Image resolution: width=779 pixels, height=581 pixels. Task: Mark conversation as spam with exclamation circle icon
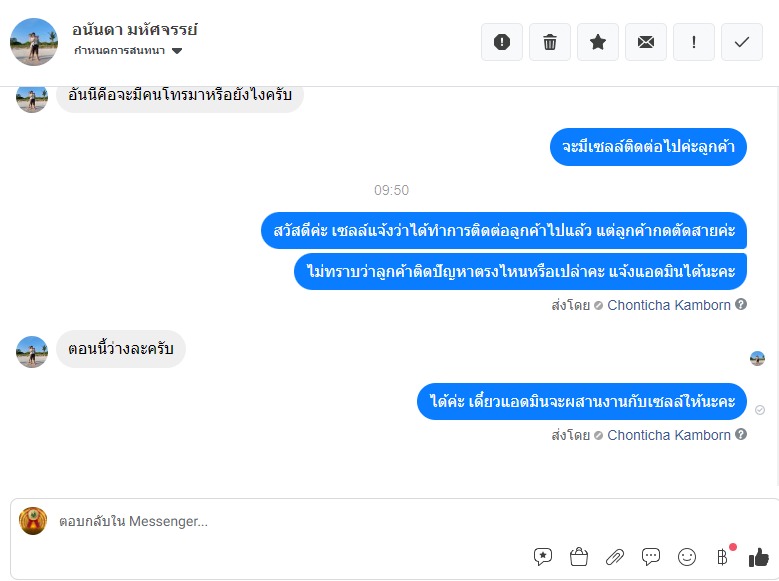pos(502,42)
